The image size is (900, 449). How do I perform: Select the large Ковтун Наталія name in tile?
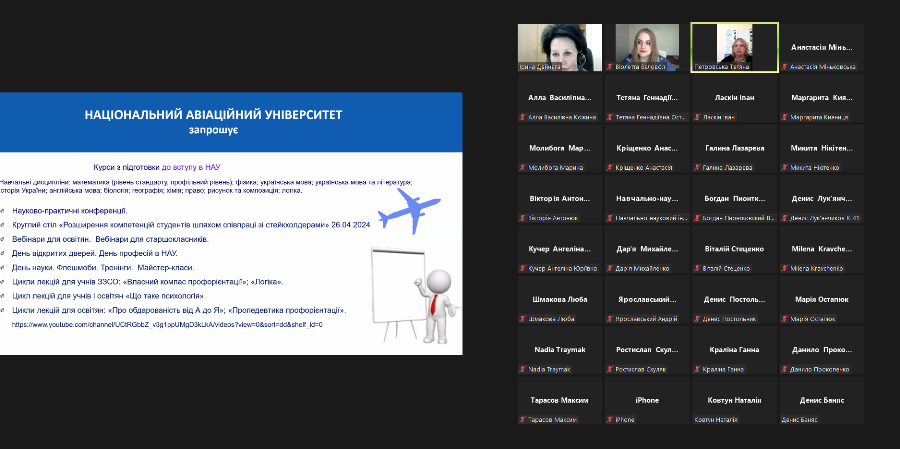coord(735,400)
